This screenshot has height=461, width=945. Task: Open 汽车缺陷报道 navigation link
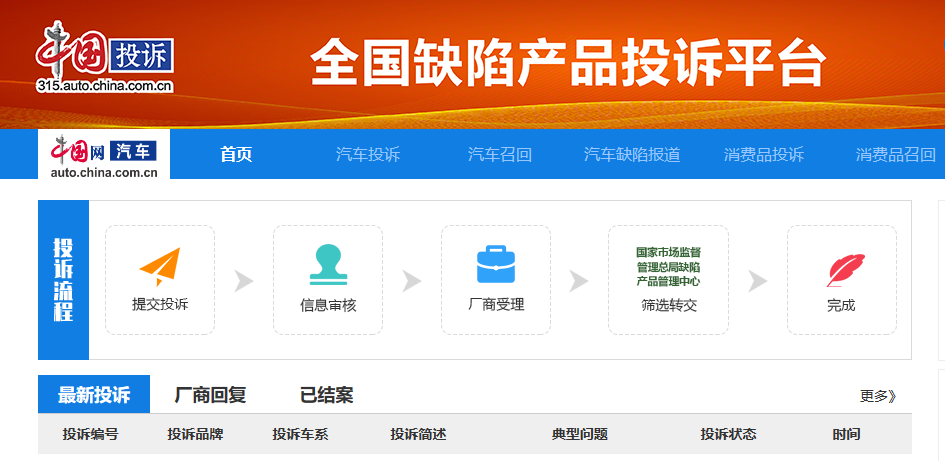pyautogui.click(x=632, y=155)
